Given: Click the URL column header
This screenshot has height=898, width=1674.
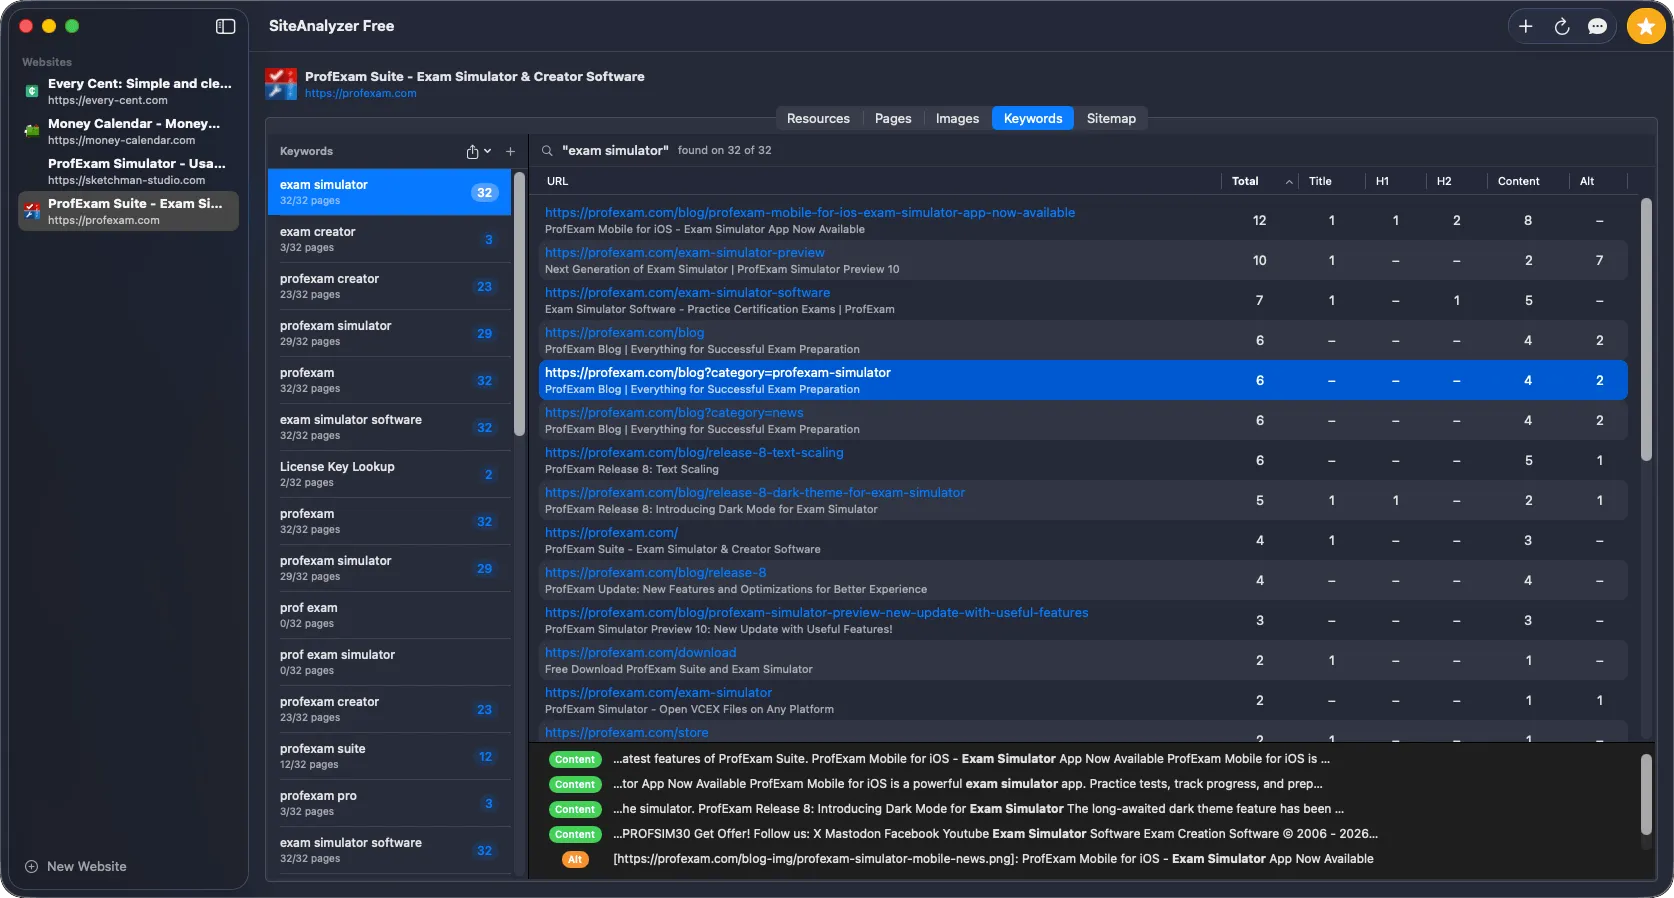Looking at the screenshot, I should [x=557, y=181].
